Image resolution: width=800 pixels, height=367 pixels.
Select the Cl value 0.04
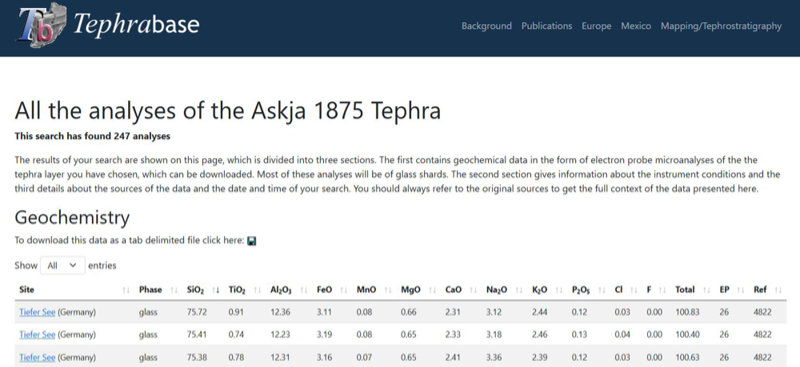coord(622,334)
